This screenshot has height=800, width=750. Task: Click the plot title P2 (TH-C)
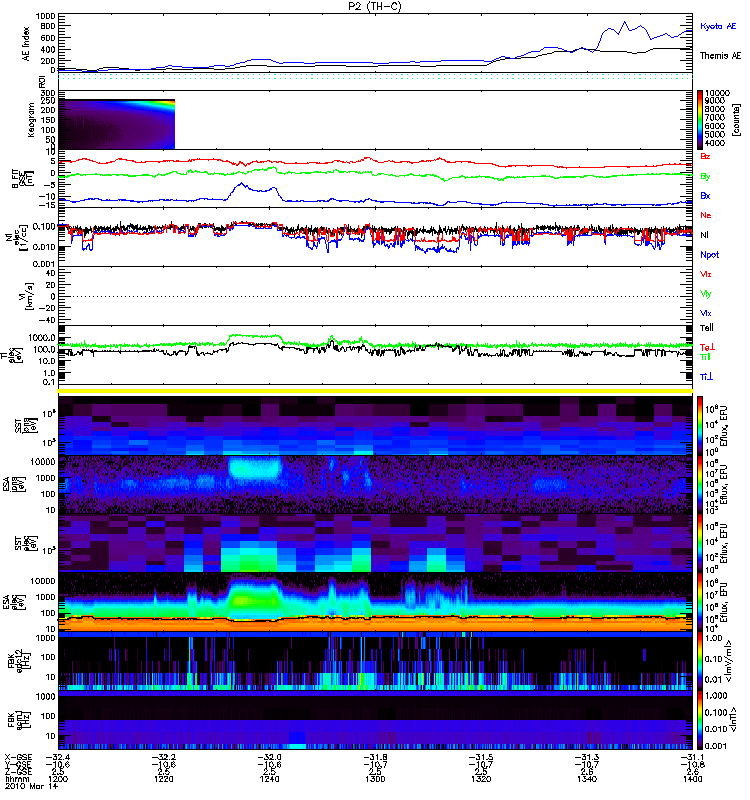coord(375,6)
